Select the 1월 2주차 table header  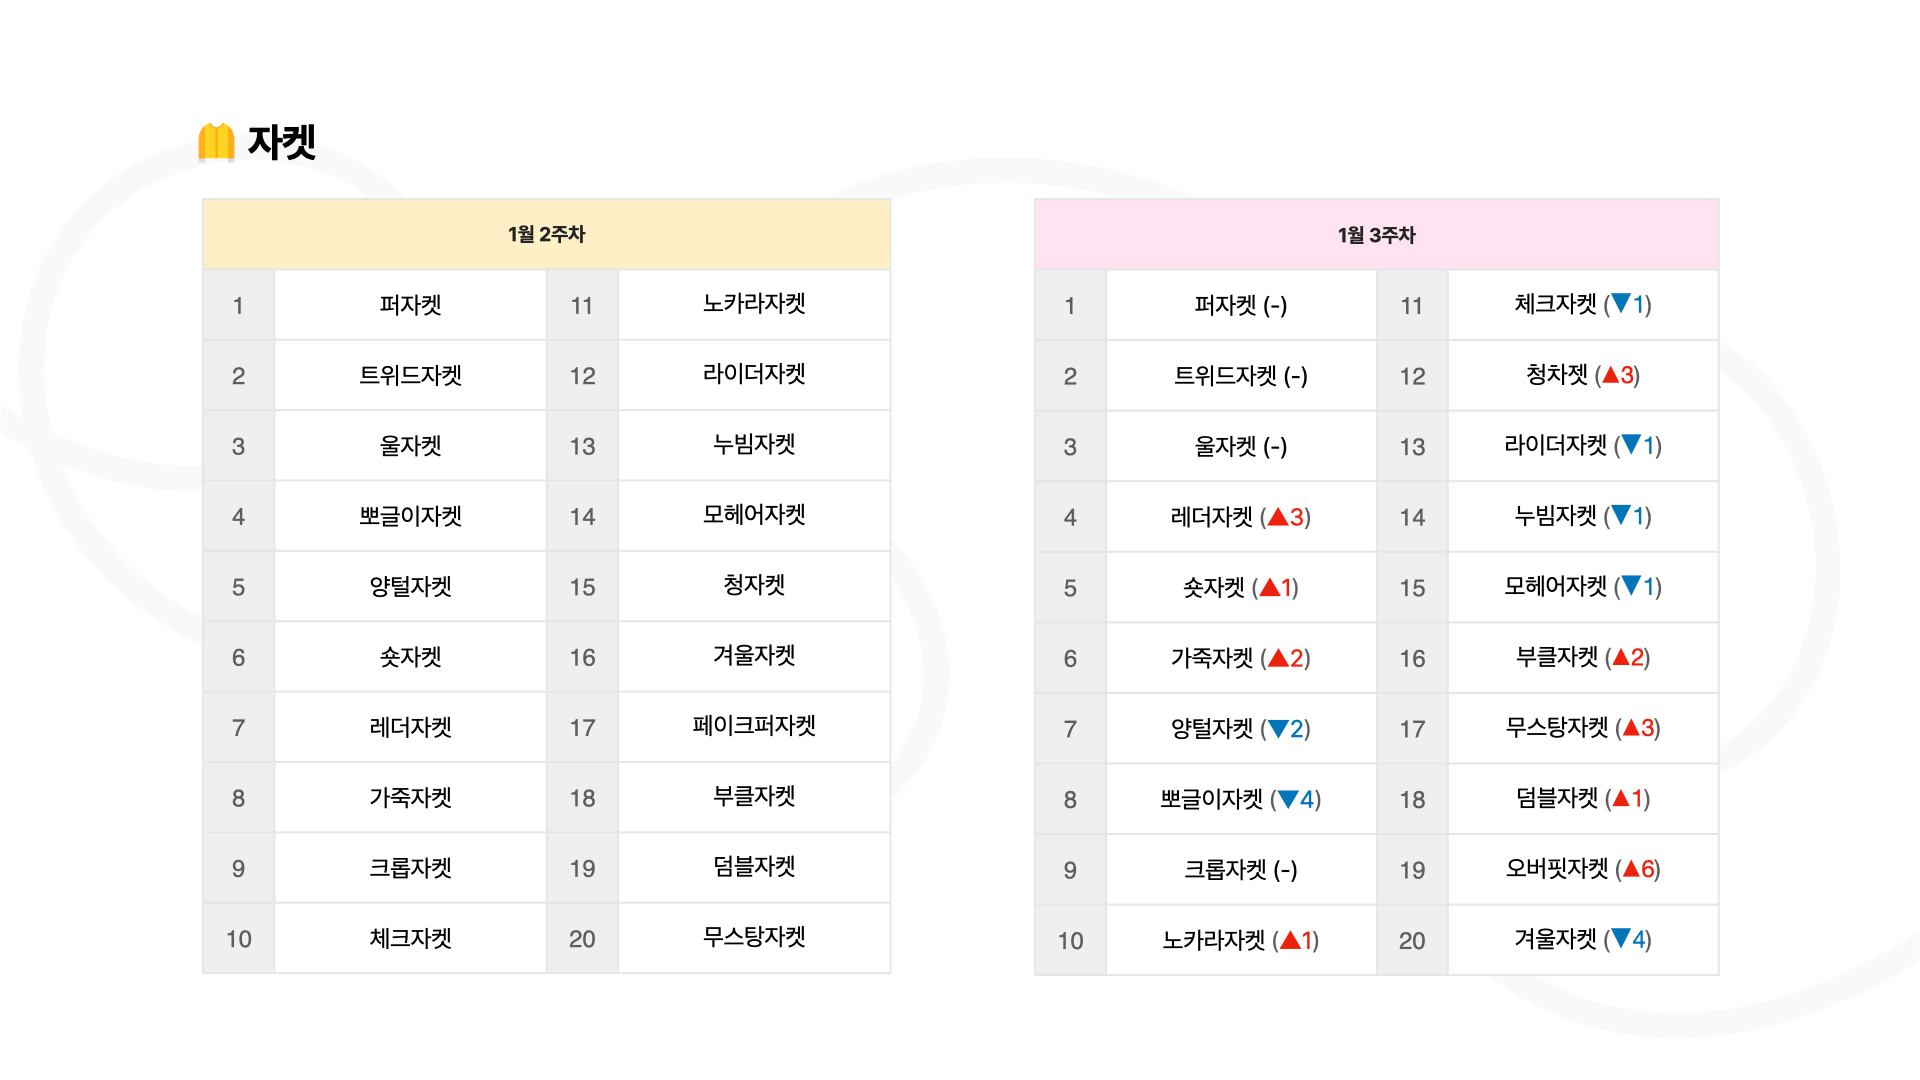tap(546, 234)
